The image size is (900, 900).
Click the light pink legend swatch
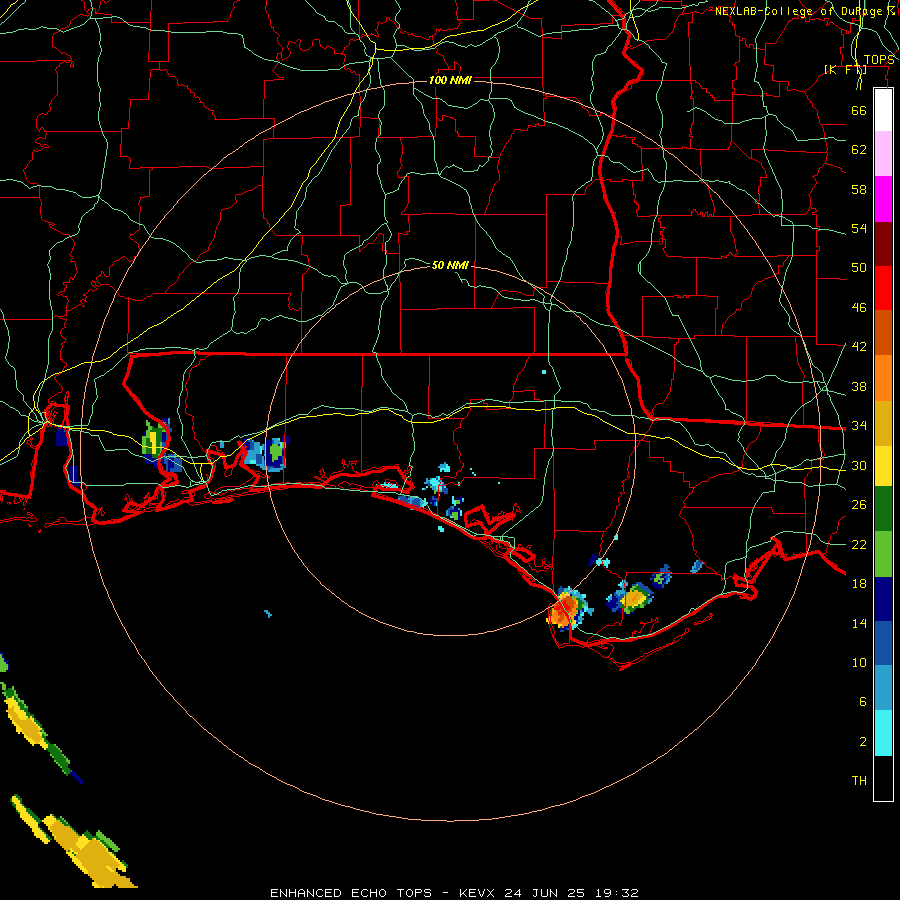coord(883,154)
